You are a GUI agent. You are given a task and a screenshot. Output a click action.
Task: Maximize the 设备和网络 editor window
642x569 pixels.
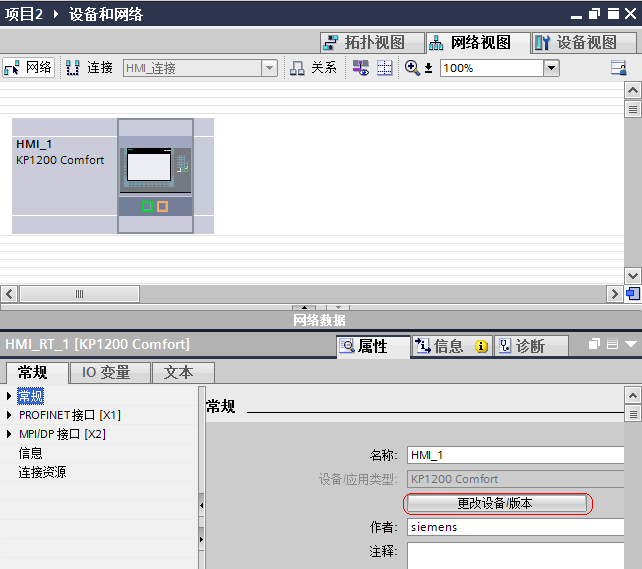pos(613,14)
